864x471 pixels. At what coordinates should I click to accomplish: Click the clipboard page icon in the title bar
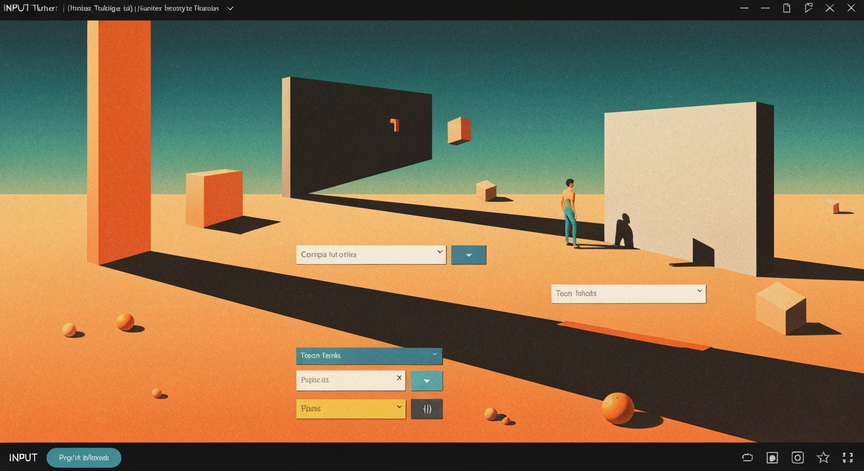coord(787,8)
